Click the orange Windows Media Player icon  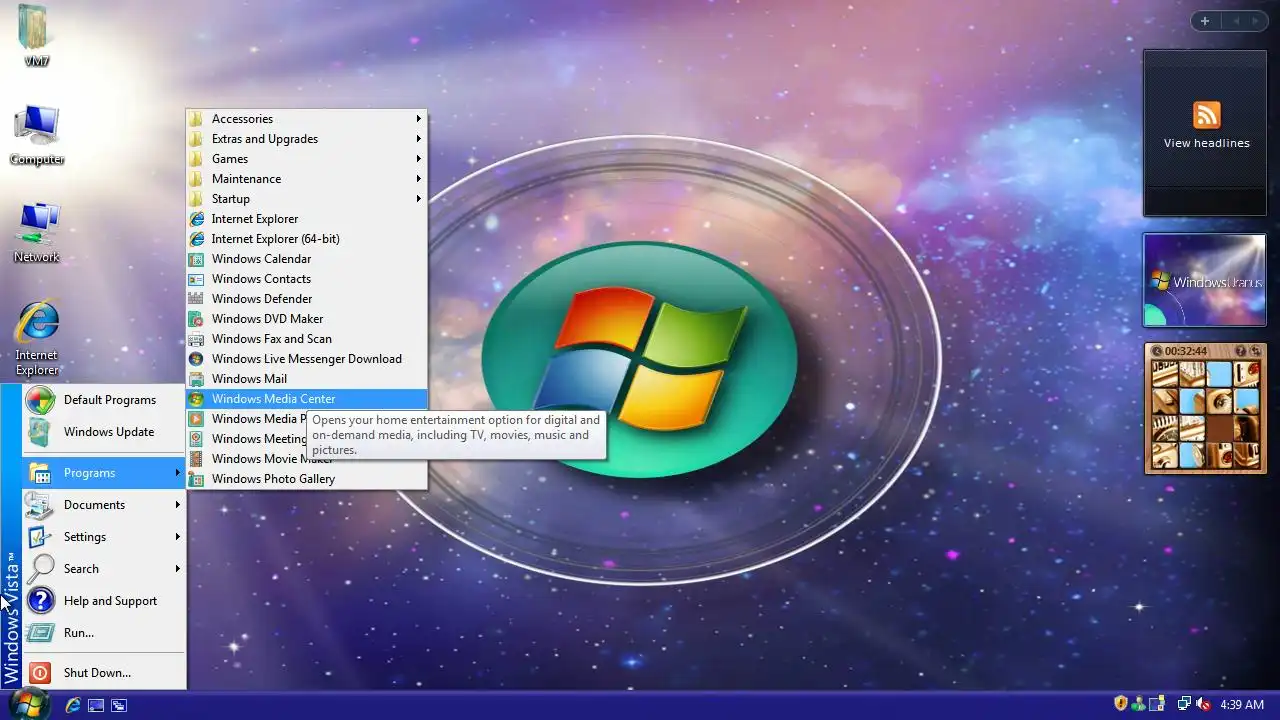tap(196, 419)
